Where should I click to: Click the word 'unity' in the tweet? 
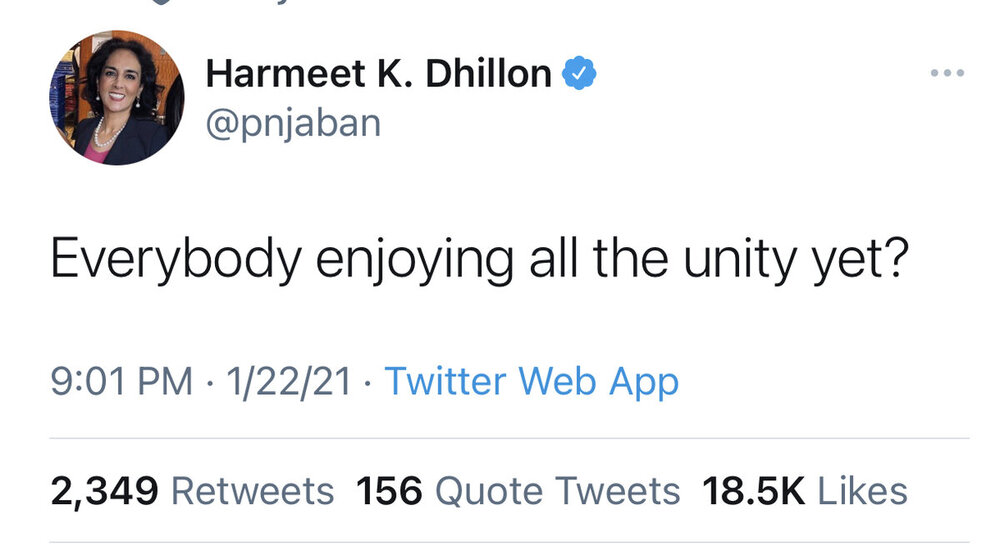point(740,260)
